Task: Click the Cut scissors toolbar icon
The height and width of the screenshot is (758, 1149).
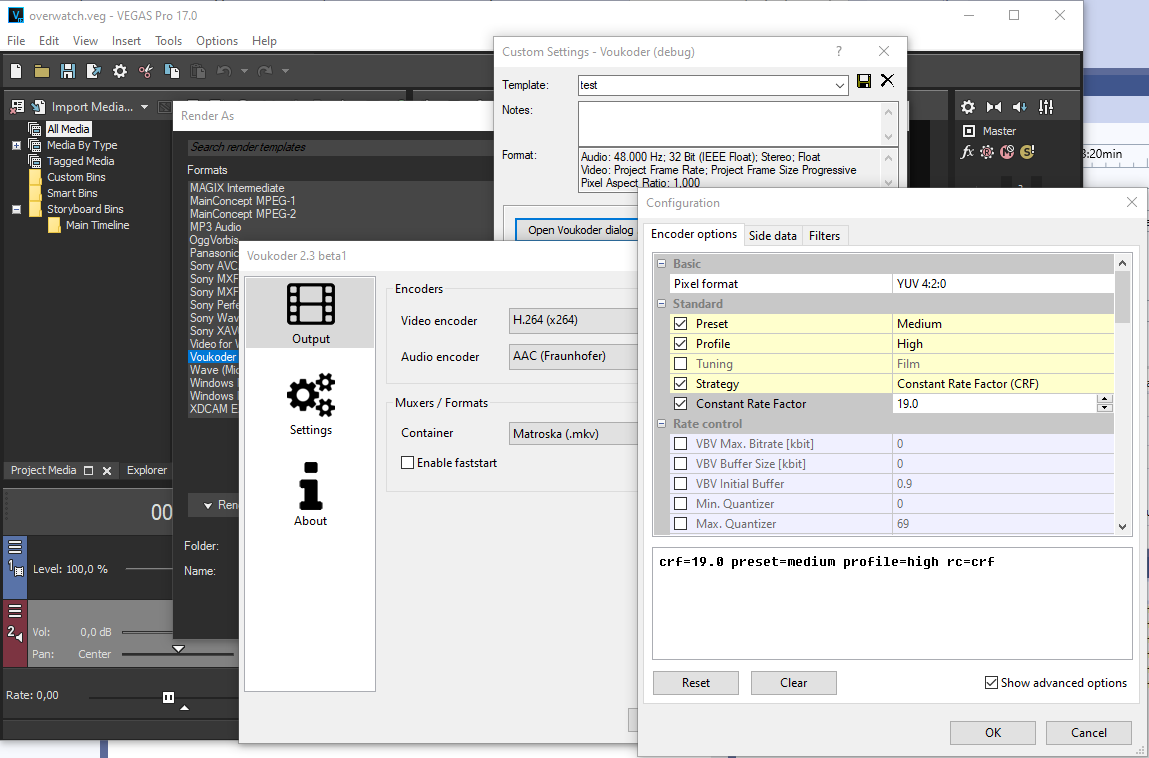Action: click(146, 71)
